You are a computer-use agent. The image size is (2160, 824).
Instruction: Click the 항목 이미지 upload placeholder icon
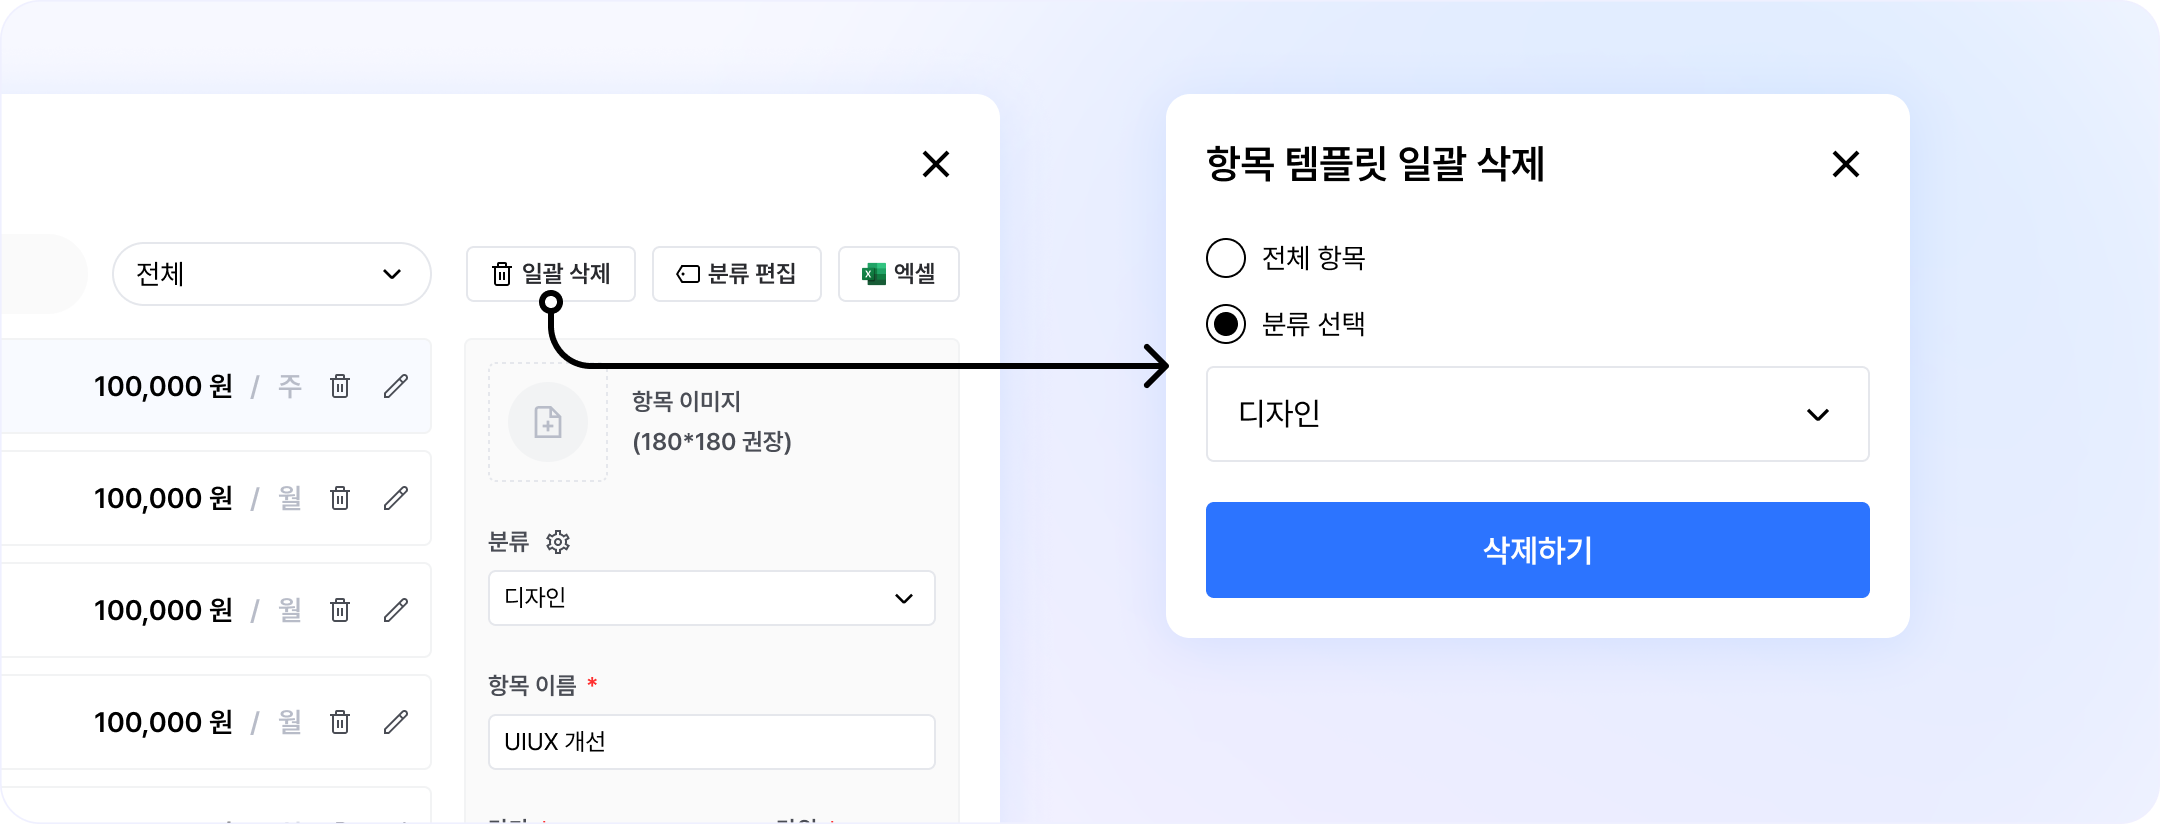(x=548, y=422)
